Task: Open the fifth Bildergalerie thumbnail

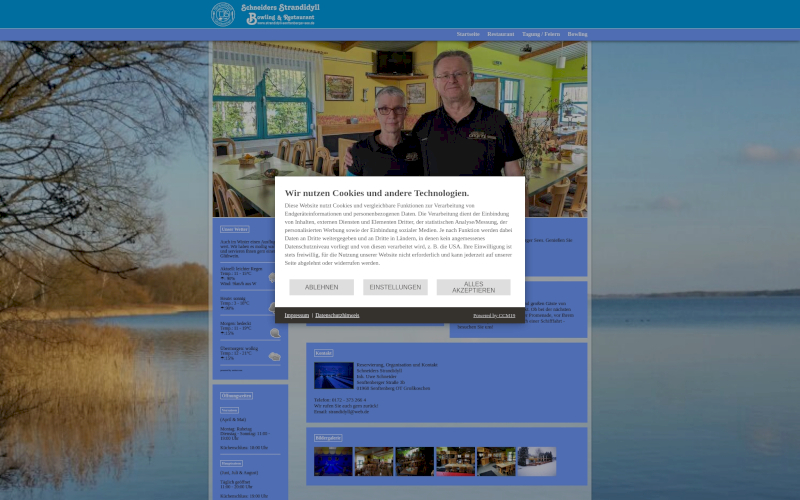Action: point(496,461)
